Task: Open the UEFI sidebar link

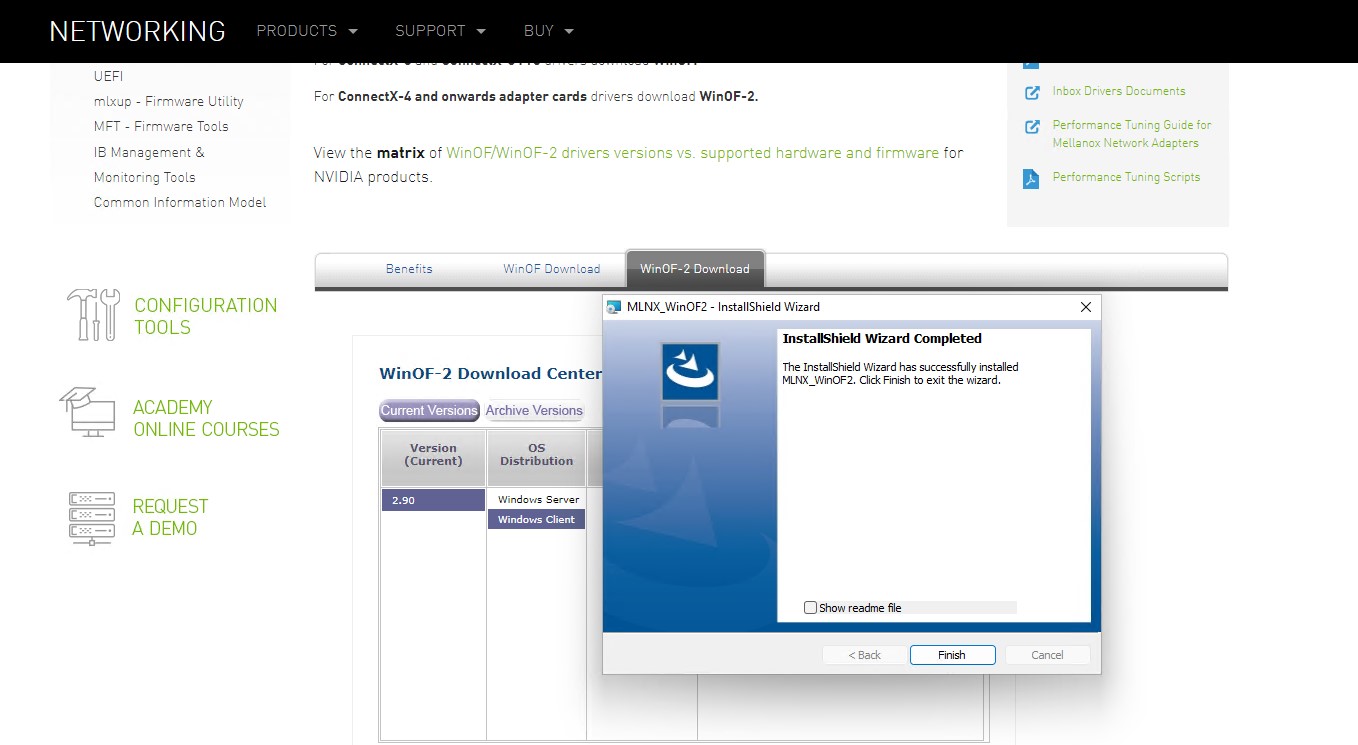Action: pyautogui.click(x=109, y=76)
